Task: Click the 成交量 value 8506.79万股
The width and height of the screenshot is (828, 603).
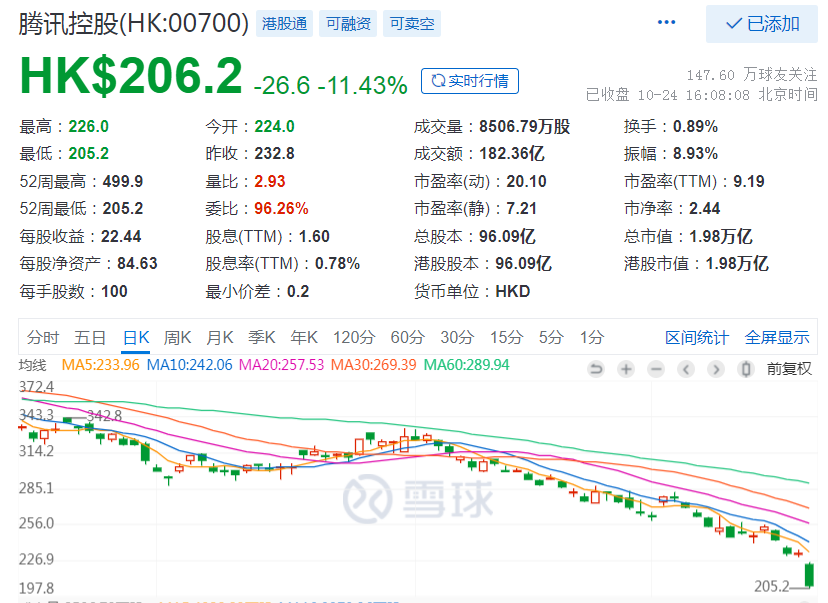Action: (524, 127)
